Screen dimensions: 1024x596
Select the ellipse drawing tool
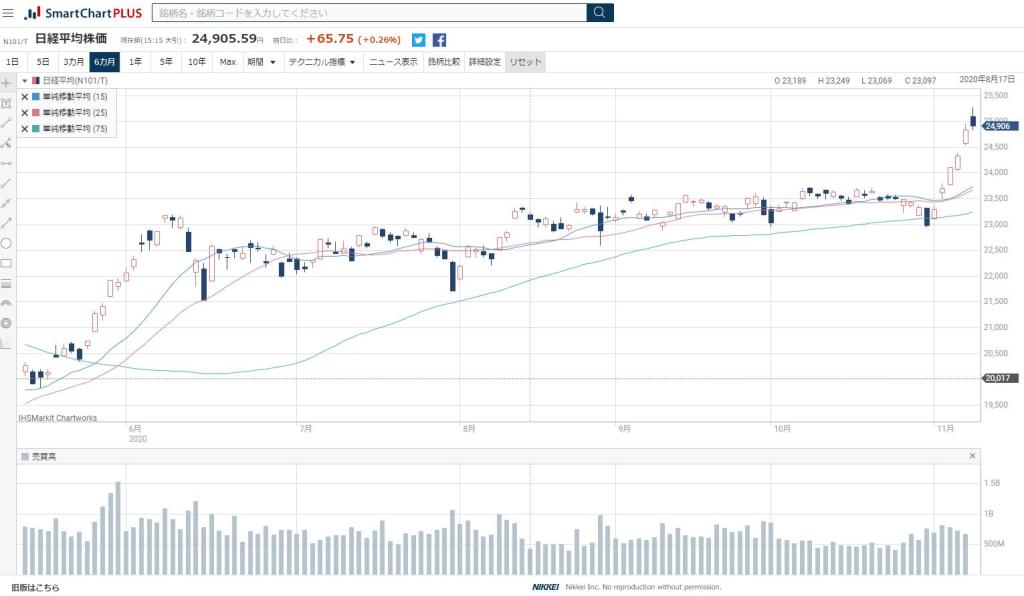[7, 243]
